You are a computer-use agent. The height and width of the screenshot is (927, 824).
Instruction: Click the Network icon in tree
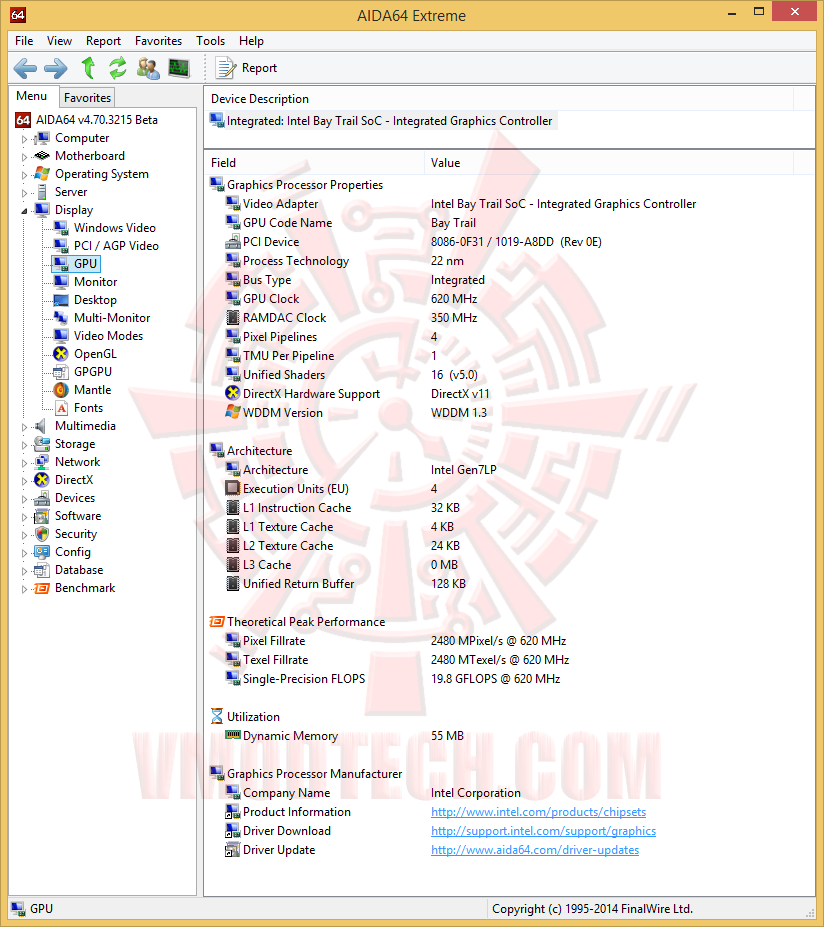tap(41, 462)
